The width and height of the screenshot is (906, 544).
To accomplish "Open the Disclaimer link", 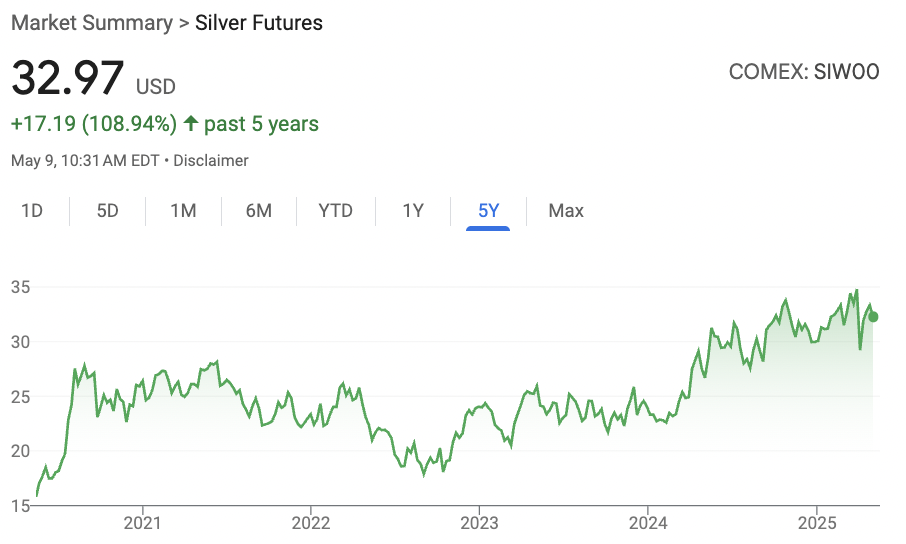I will (x=211, y=161).
